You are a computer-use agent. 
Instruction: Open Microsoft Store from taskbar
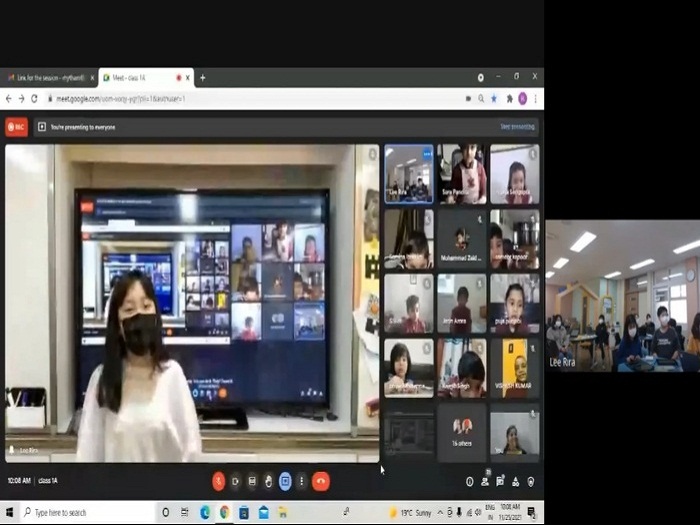coord(244,512)
